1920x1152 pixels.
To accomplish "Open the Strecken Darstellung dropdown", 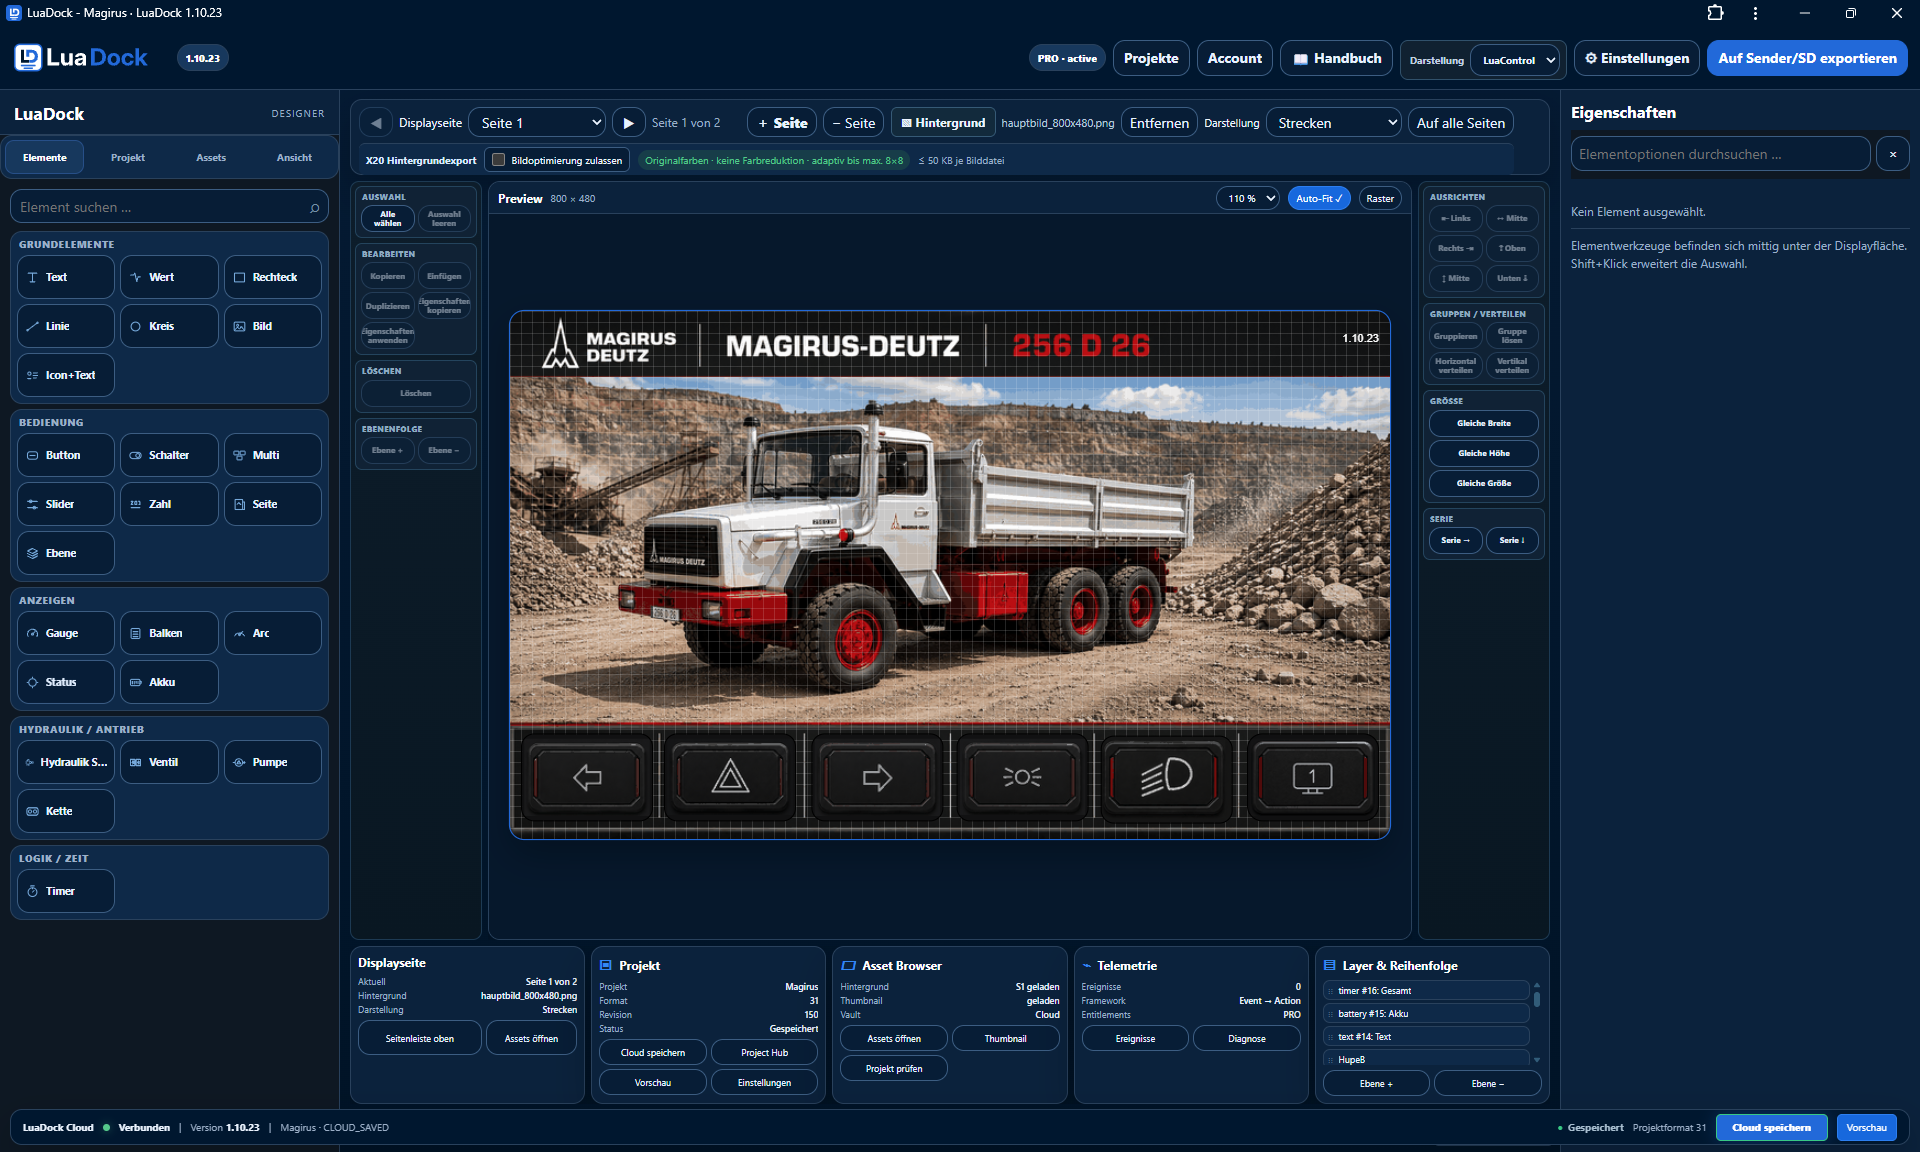I will [x=1334, y=123].
